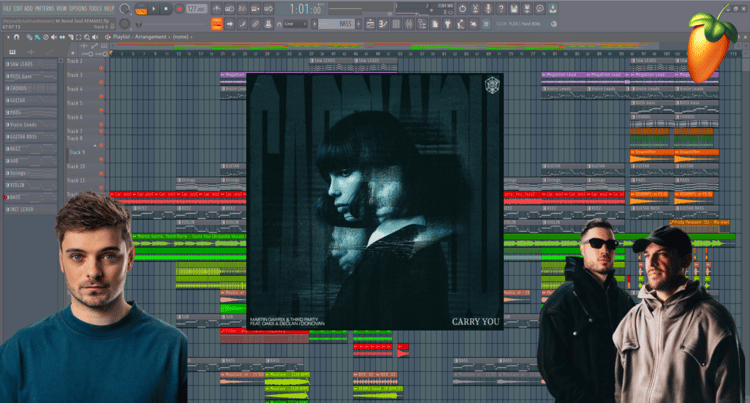This screenshot has width=750, height=403.
Task: Open the Mixer window icon
Action: (x=409, y=24)
